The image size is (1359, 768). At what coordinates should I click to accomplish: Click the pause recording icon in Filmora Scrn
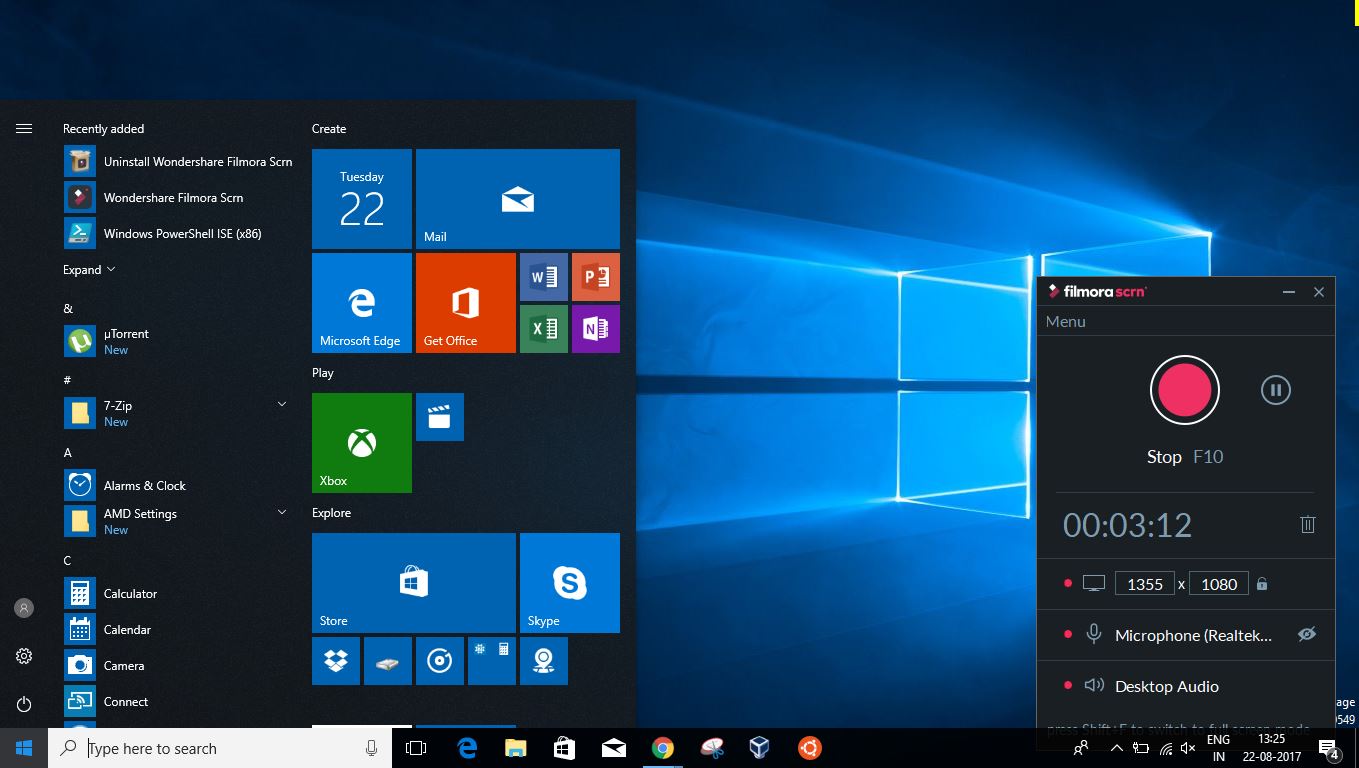click(1275, 390)
